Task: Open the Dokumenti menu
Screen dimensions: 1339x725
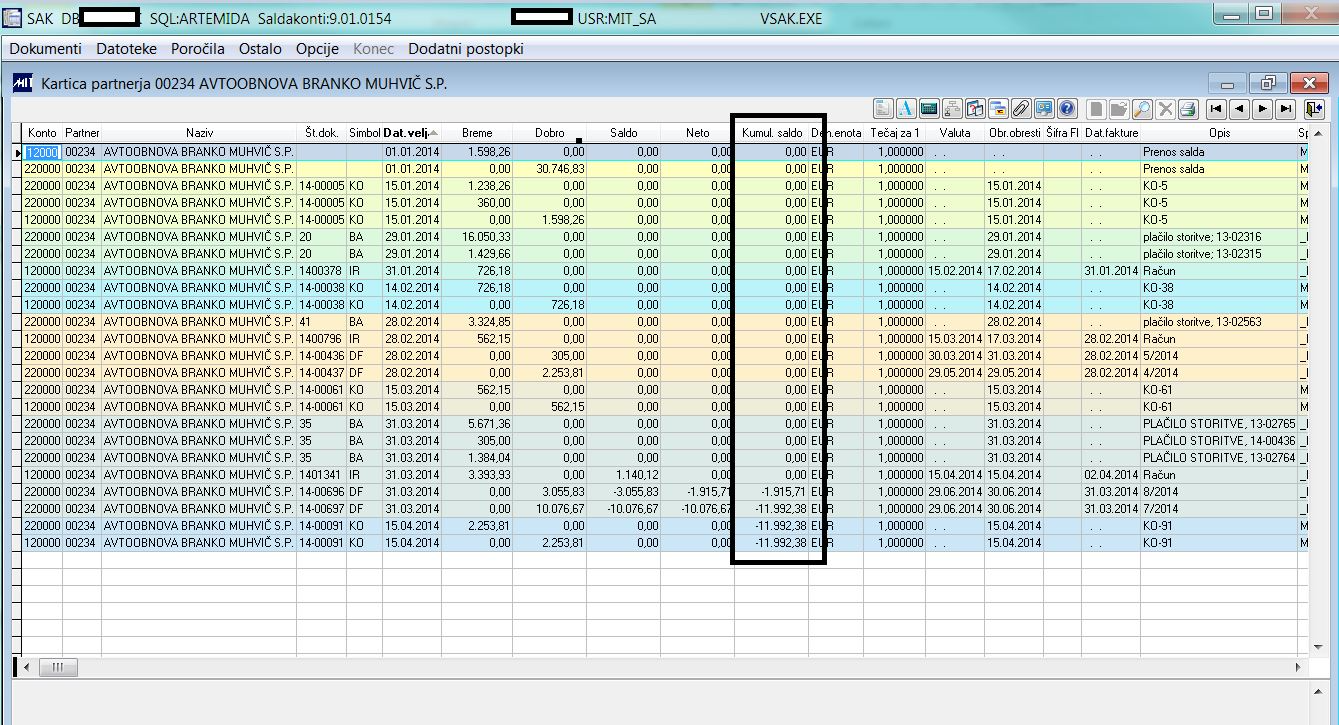Action: (46, 49)
